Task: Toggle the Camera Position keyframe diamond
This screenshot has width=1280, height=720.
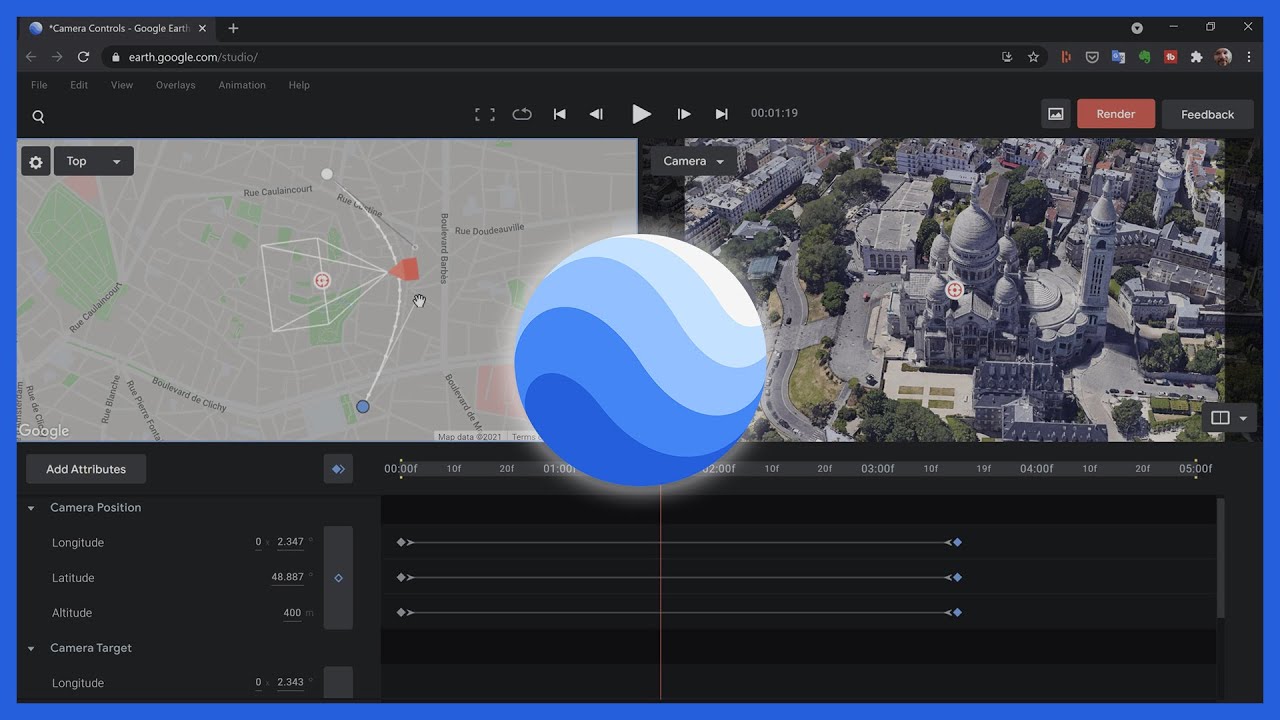Action: (338, 578)
